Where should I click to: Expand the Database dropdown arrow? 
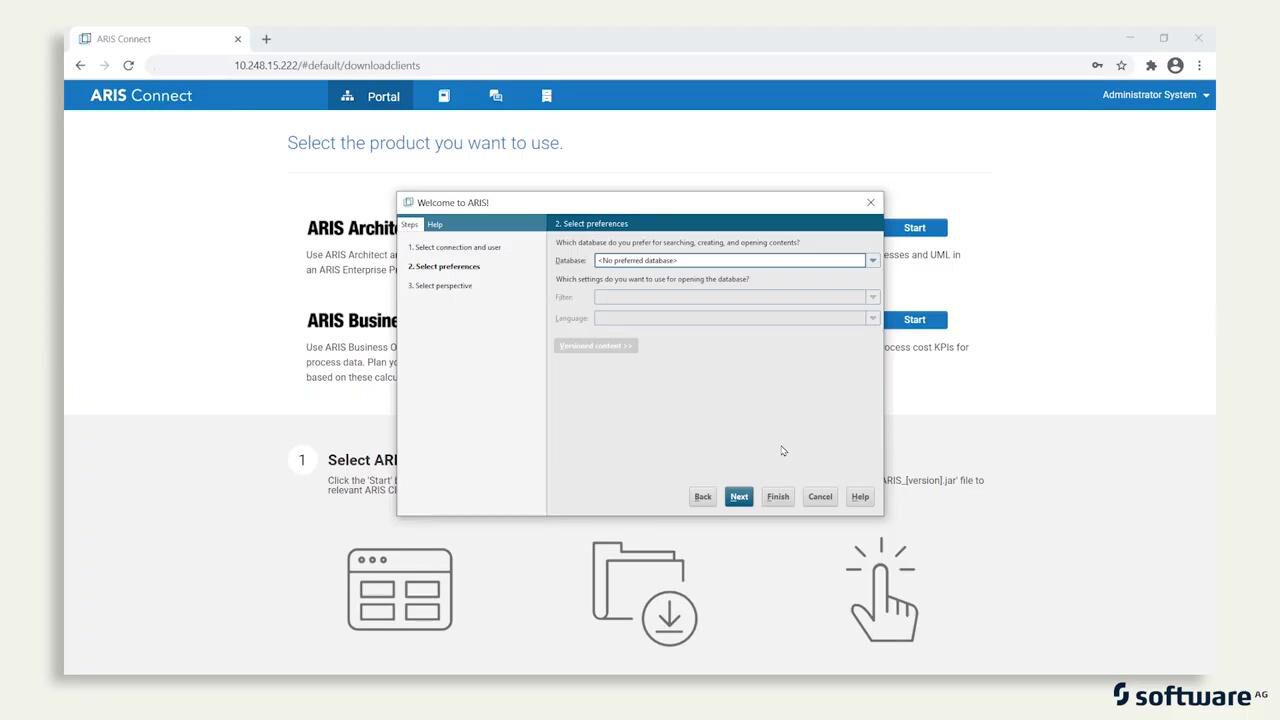[x=872, y=260]
